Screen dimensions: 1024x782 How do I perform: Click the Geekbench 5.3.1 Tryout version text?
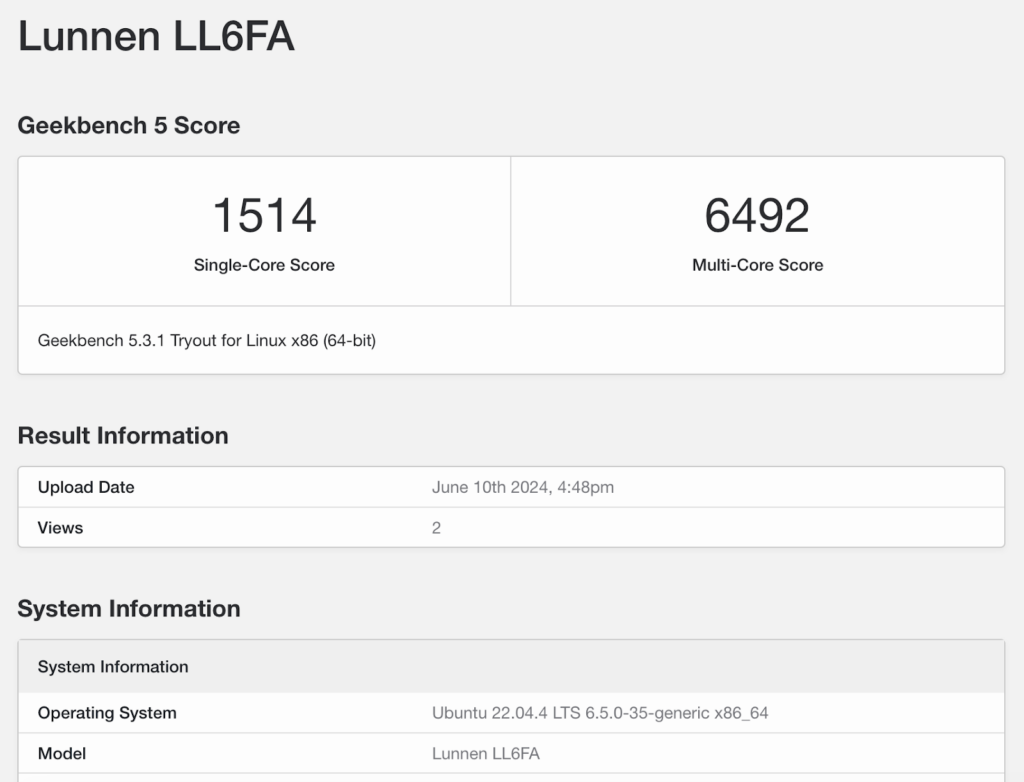[206, 340]
